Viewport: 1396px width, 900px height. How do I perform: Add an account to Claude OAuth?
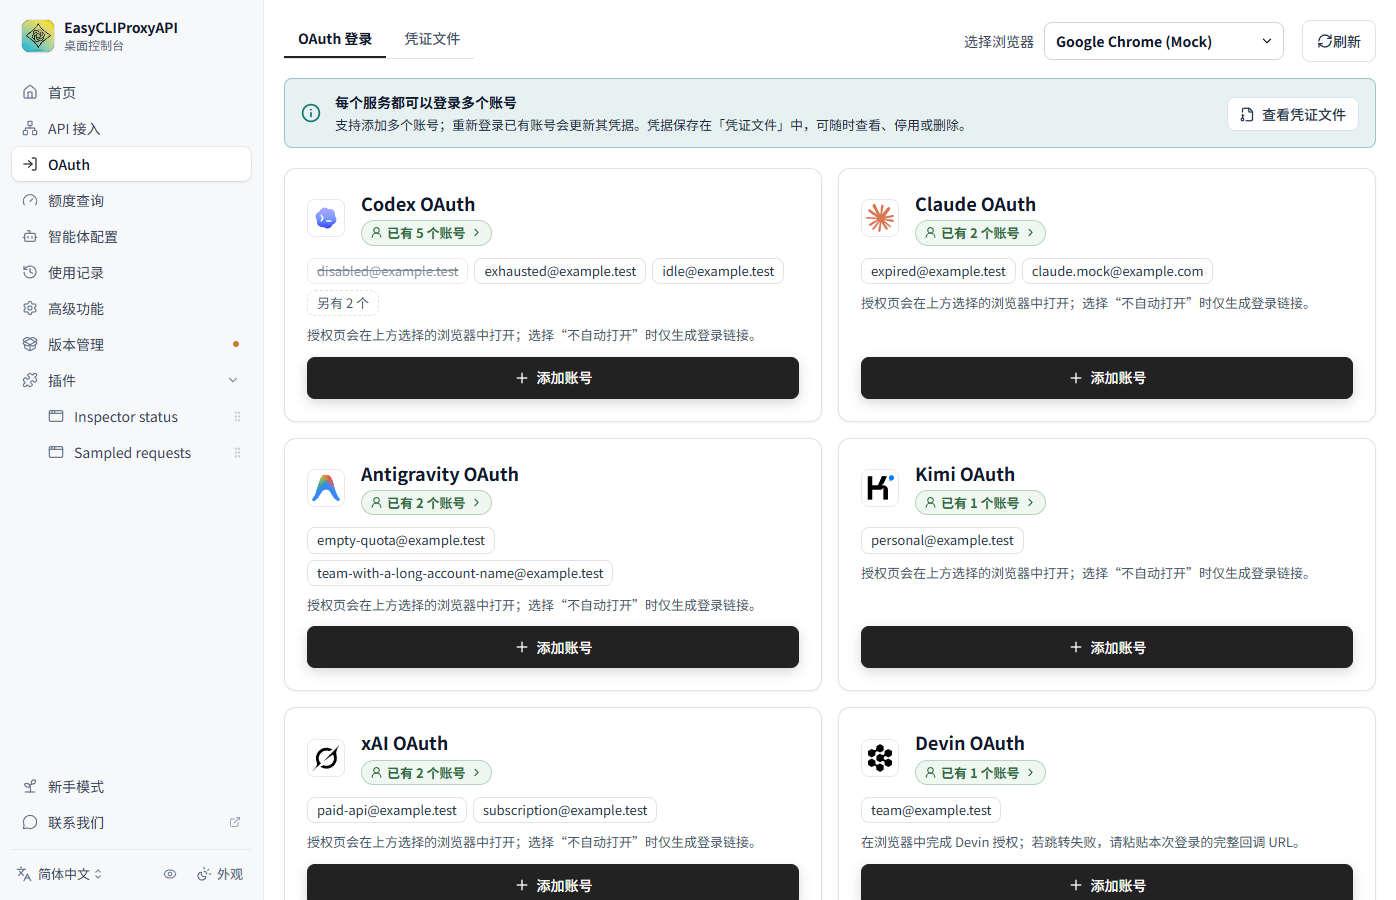[1107, 378]
